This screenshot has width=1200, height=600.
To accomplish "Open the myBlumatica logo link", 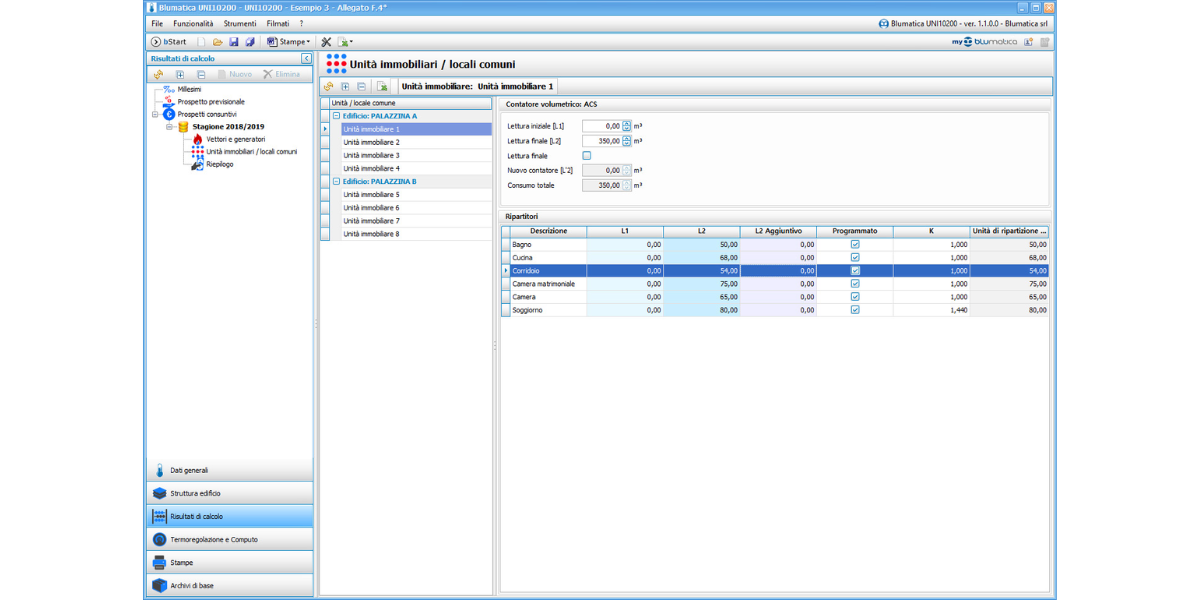I will tap(984, 42).
